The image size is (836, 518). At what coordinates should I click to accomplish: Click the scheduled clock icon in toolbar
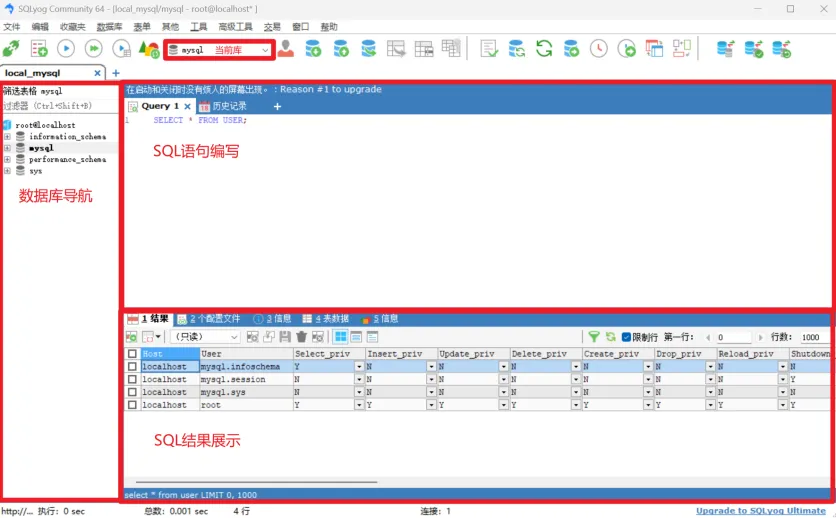599,49
